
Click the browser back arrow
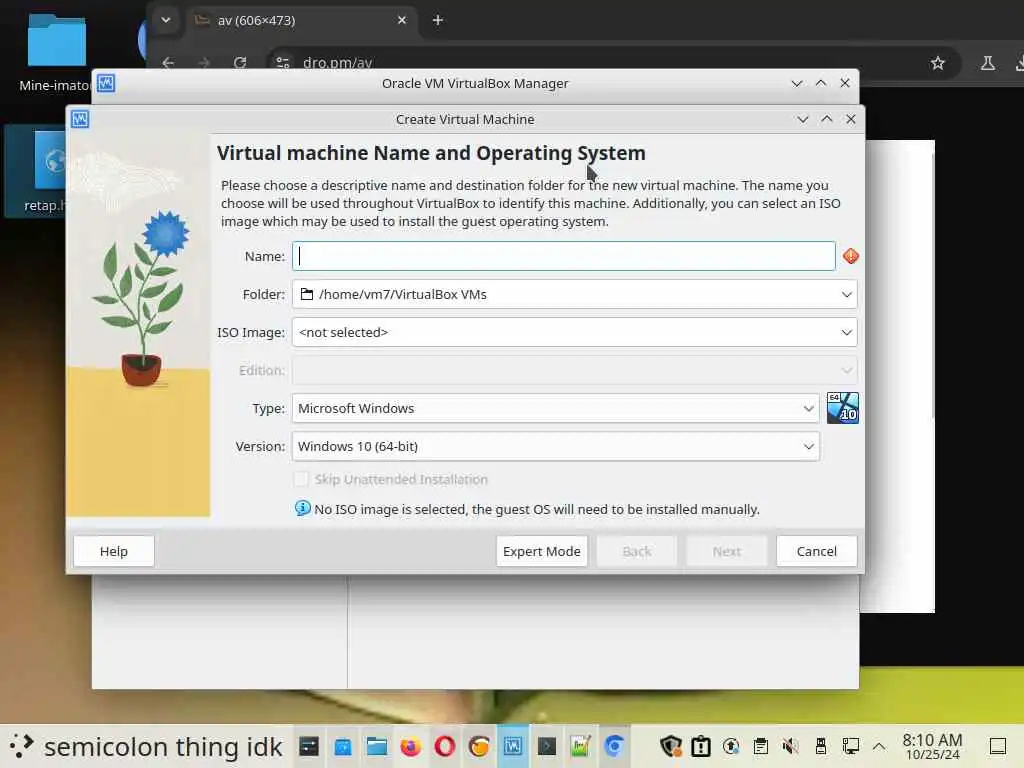pos(168,63)
